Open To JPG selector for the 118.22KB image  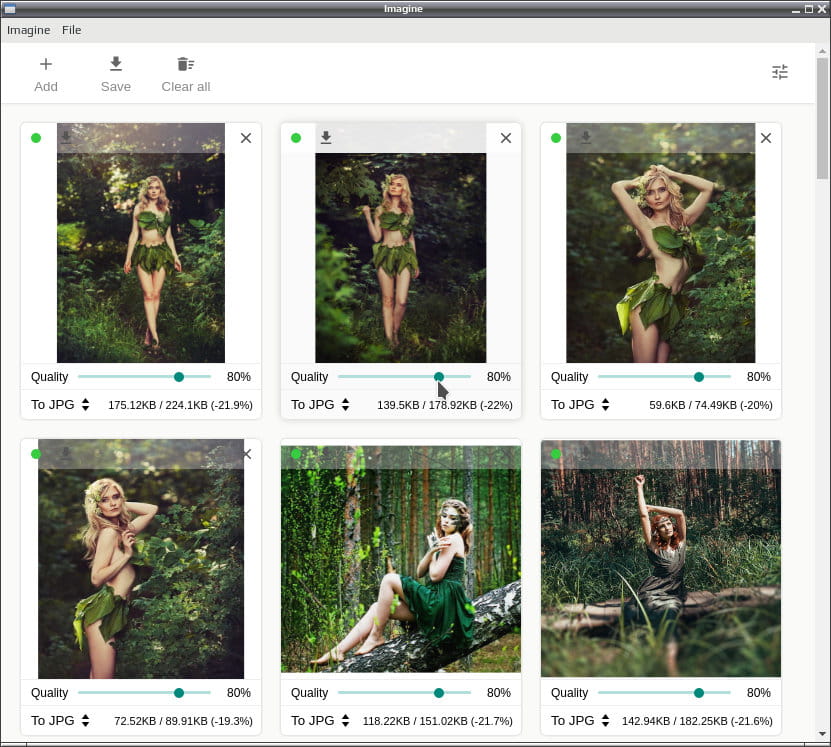(320, 721)
